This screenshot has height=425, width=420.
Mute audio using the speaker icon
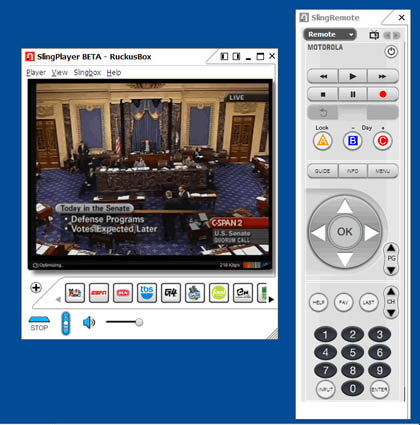click(89, 322)
